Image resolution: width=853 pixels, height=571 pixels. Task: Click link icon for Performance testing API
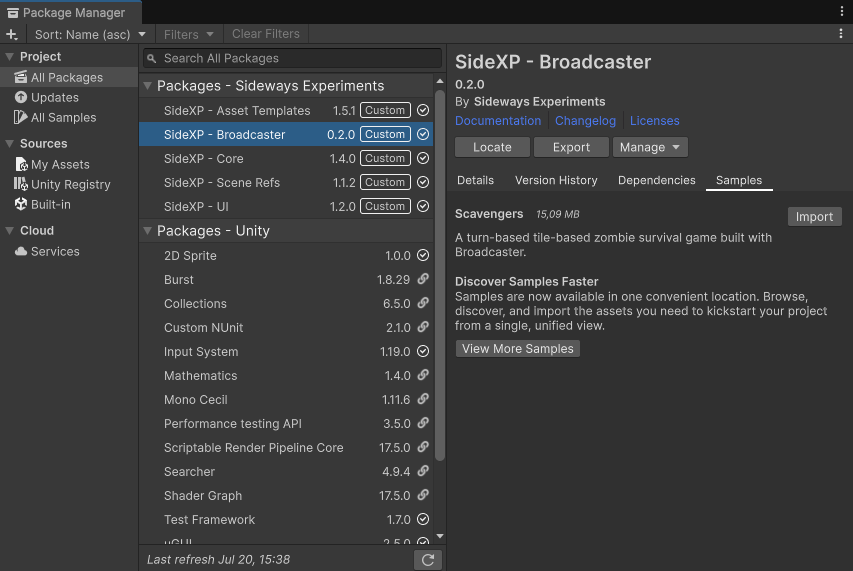(x=423, y=423)
